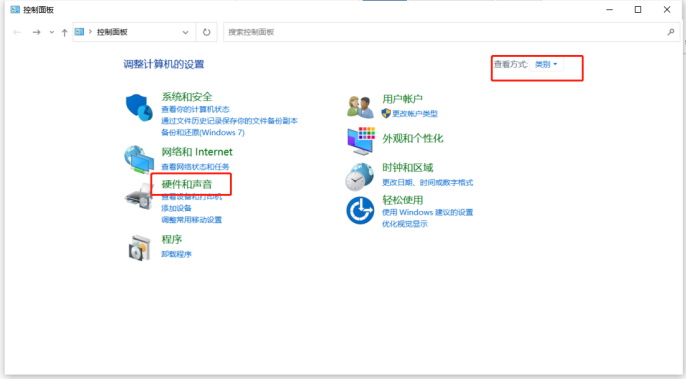
Task: Open 硬件和声音 category heading
Action: 187,184
